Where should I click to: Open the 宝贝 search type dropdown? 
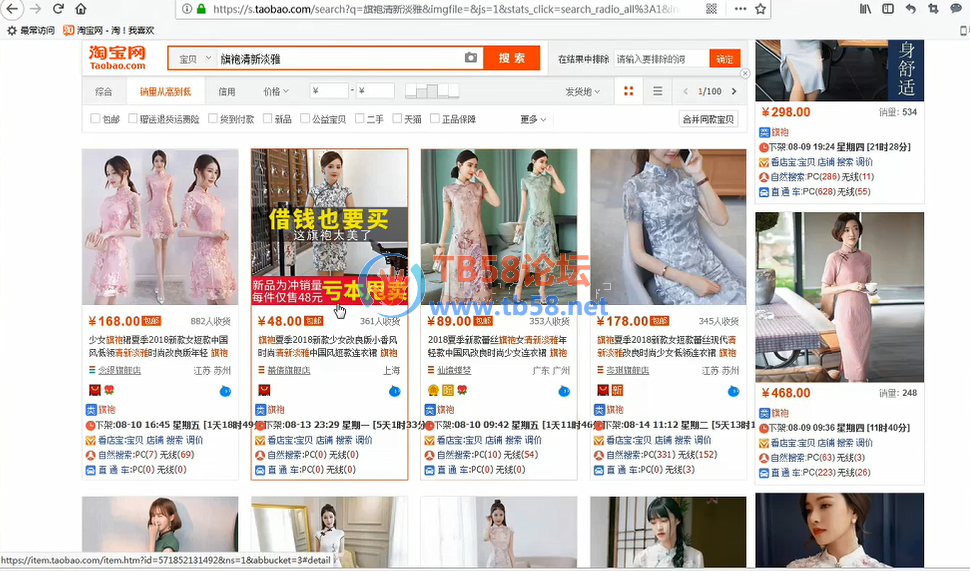[193, 58]
